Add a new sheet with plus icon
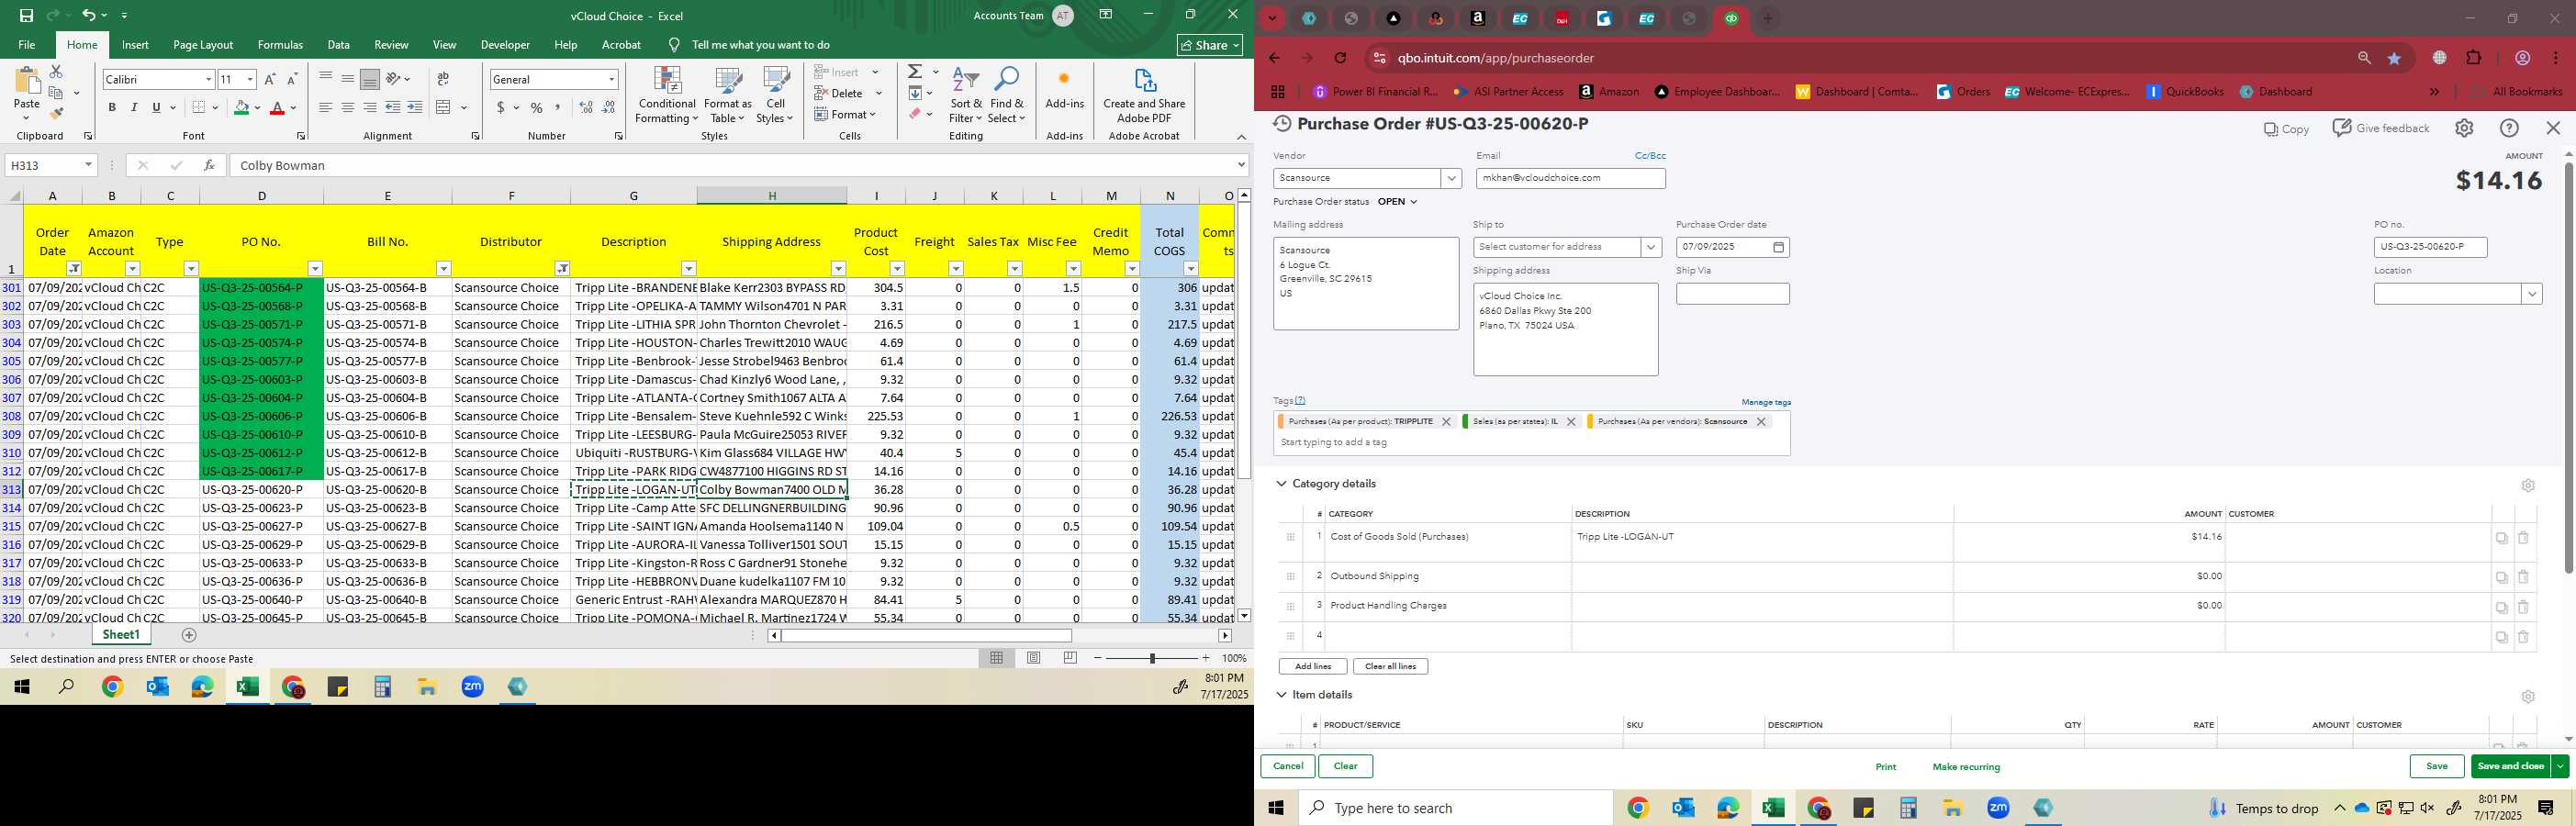Viewport: 2576px width, 826px height. 189,635
